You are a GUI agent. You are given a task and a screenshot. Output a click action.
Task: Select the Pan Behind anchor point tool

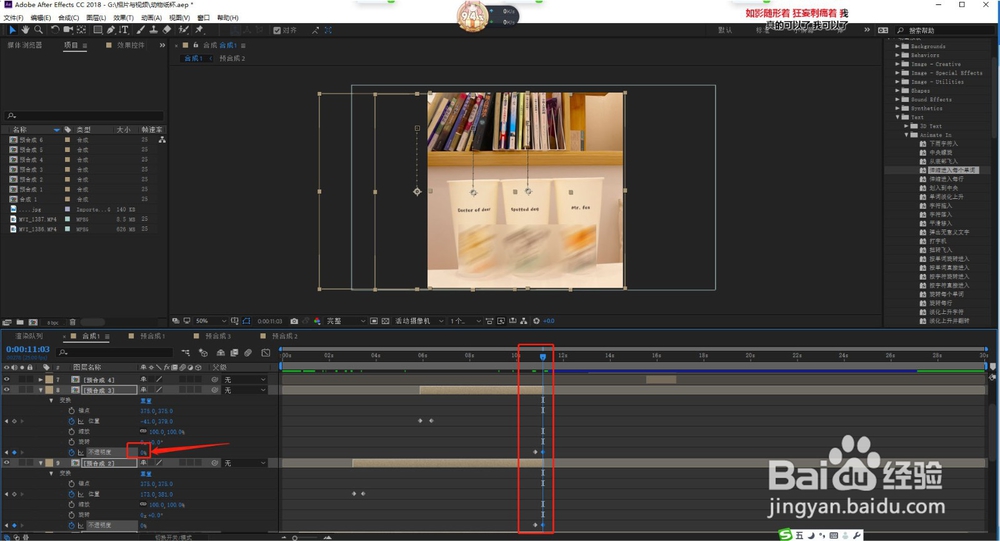point(82,30)
